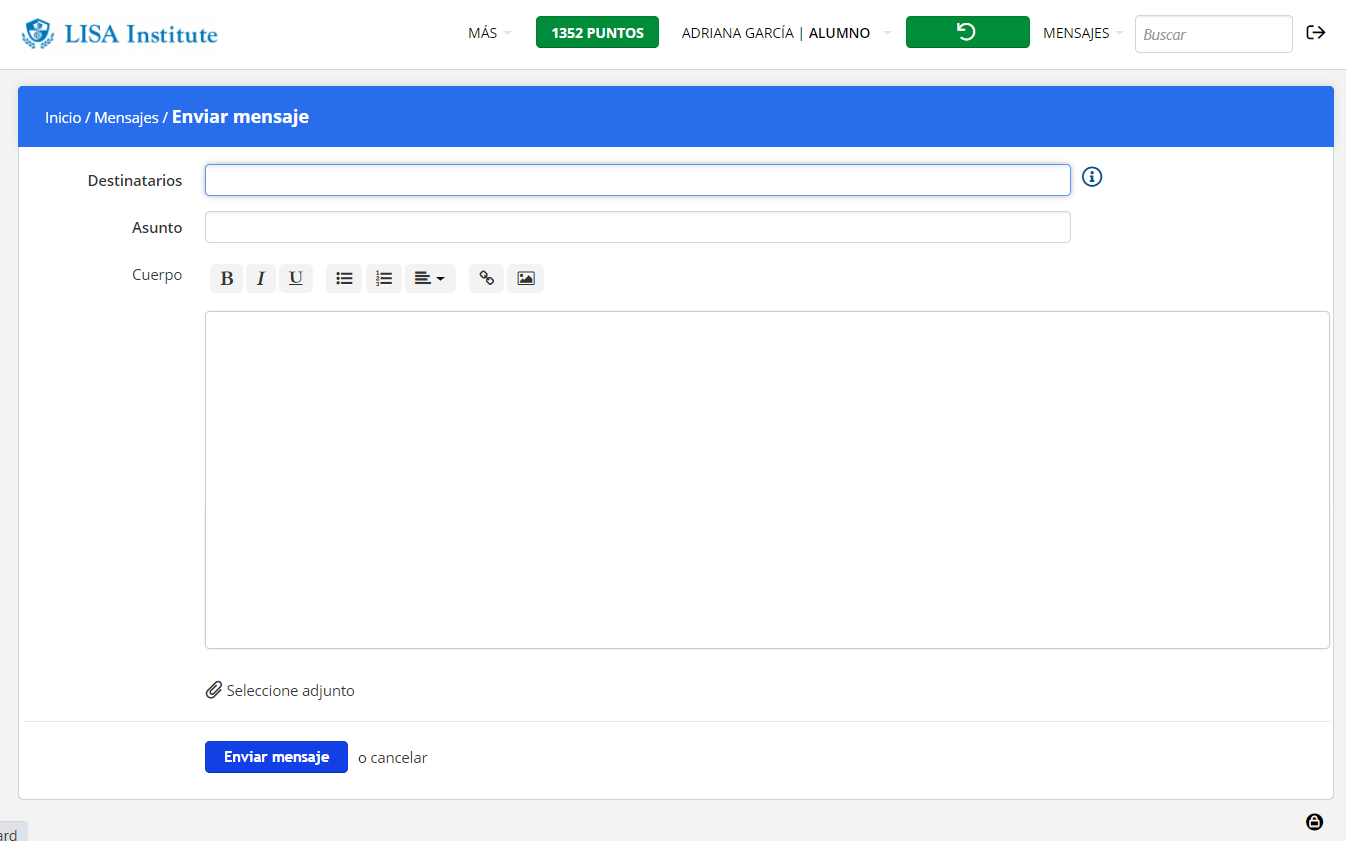Screen dimensions: 1346x841
Task: Click the logout arrow icon
Action: coord(1316,33)
